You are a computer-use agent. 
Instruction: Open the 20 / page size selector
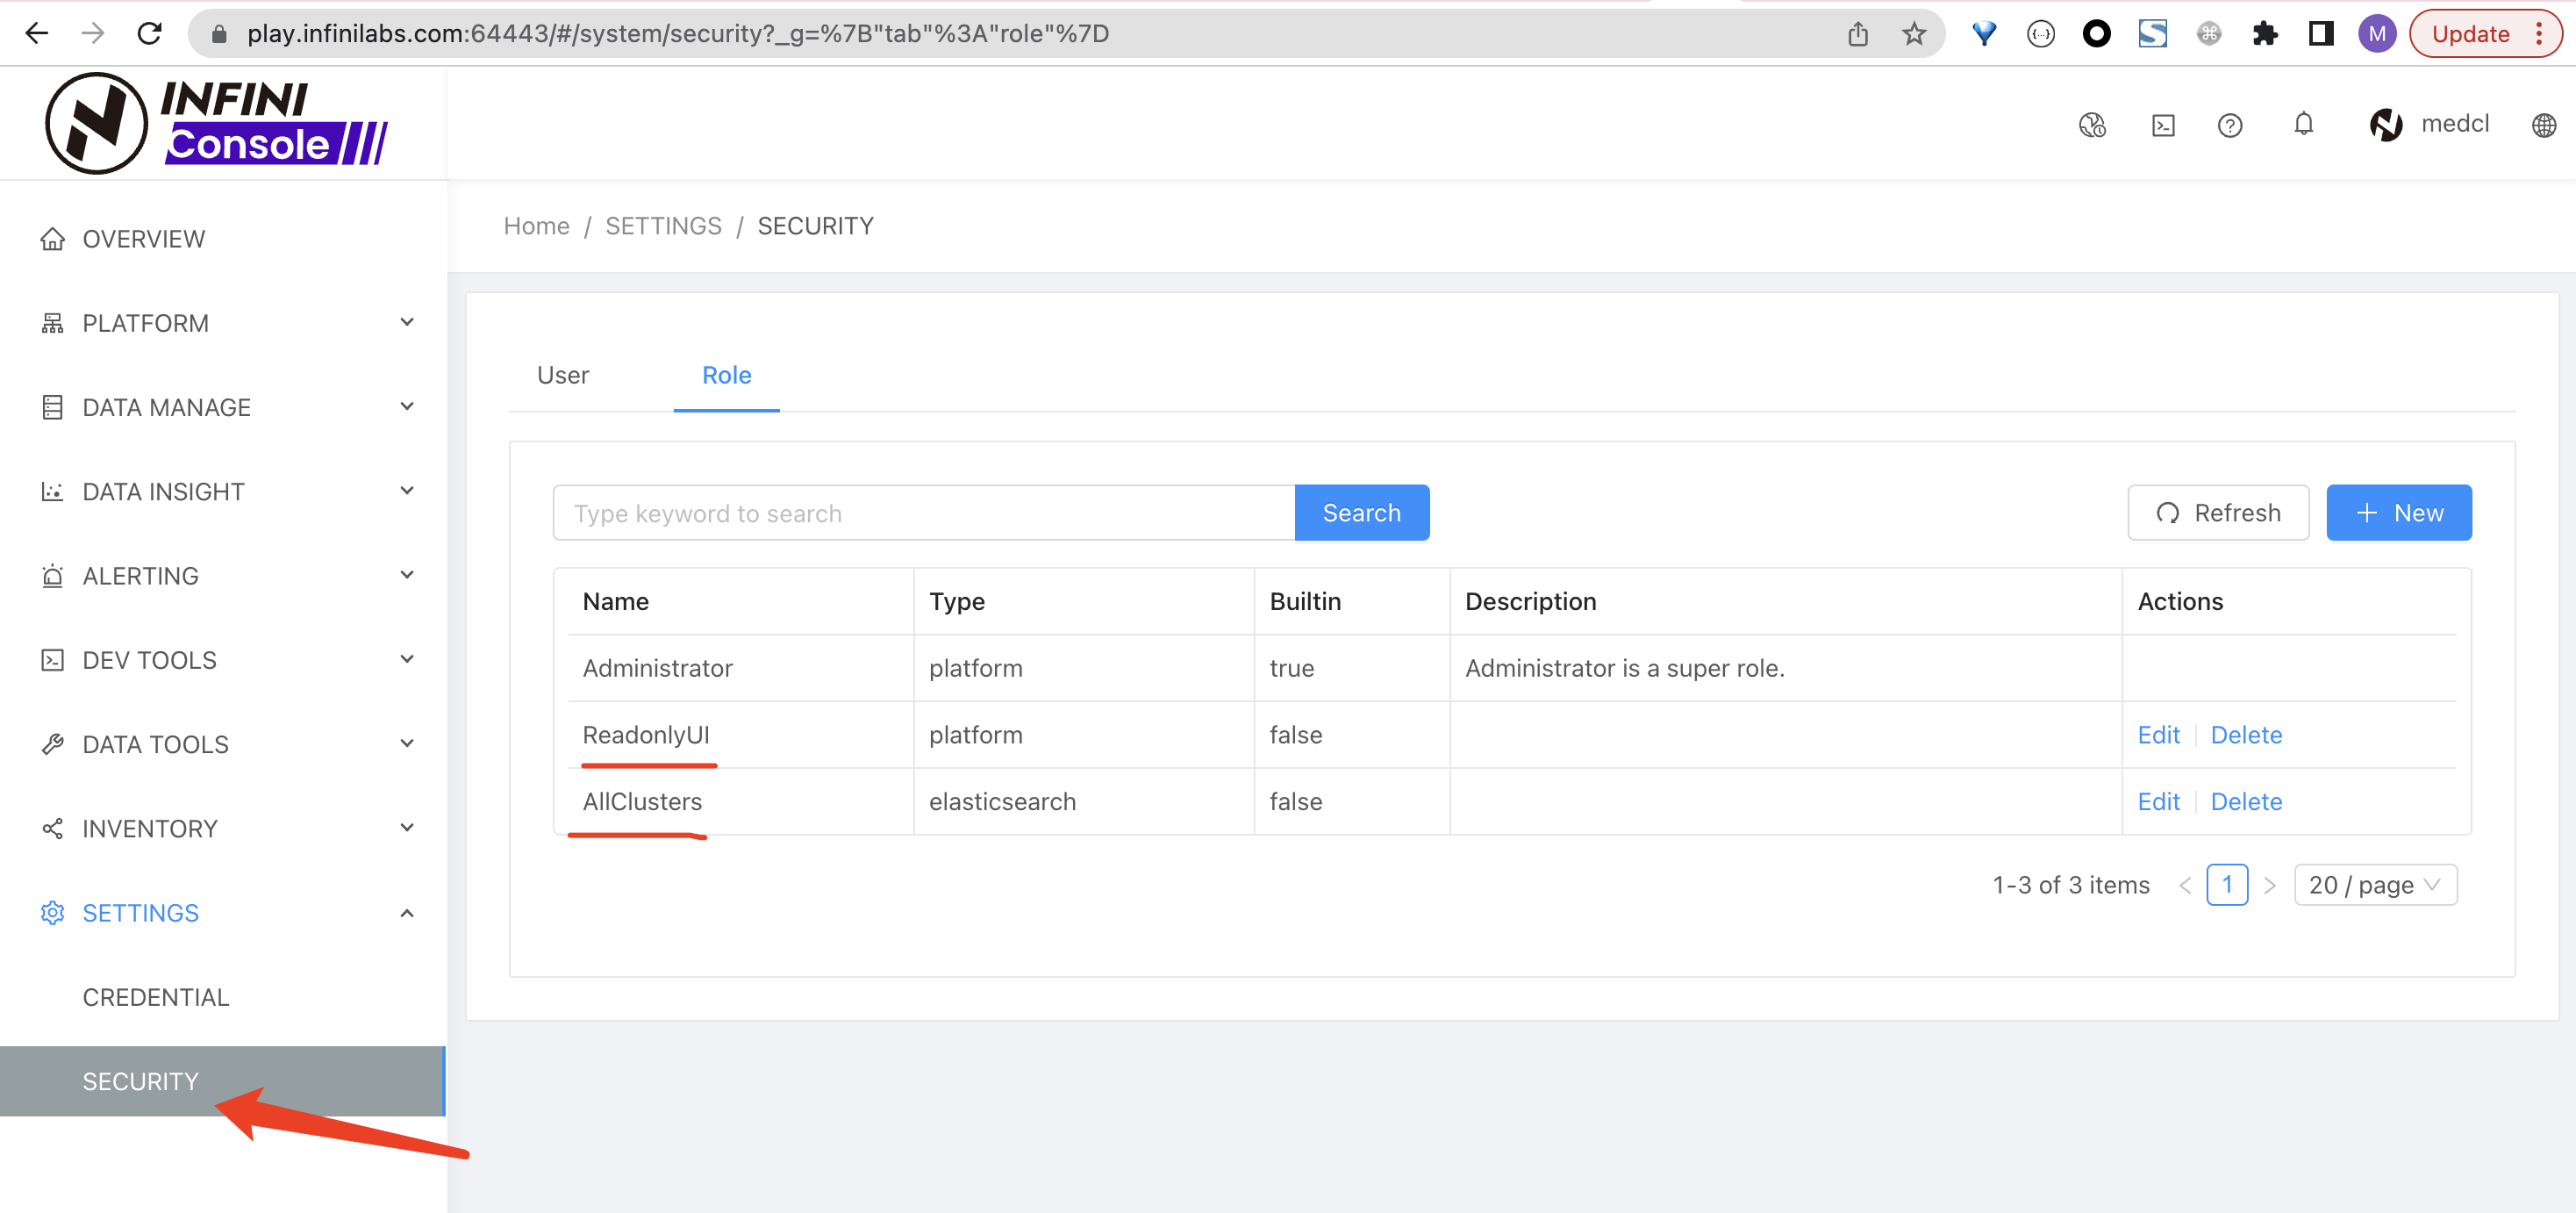2376,884
